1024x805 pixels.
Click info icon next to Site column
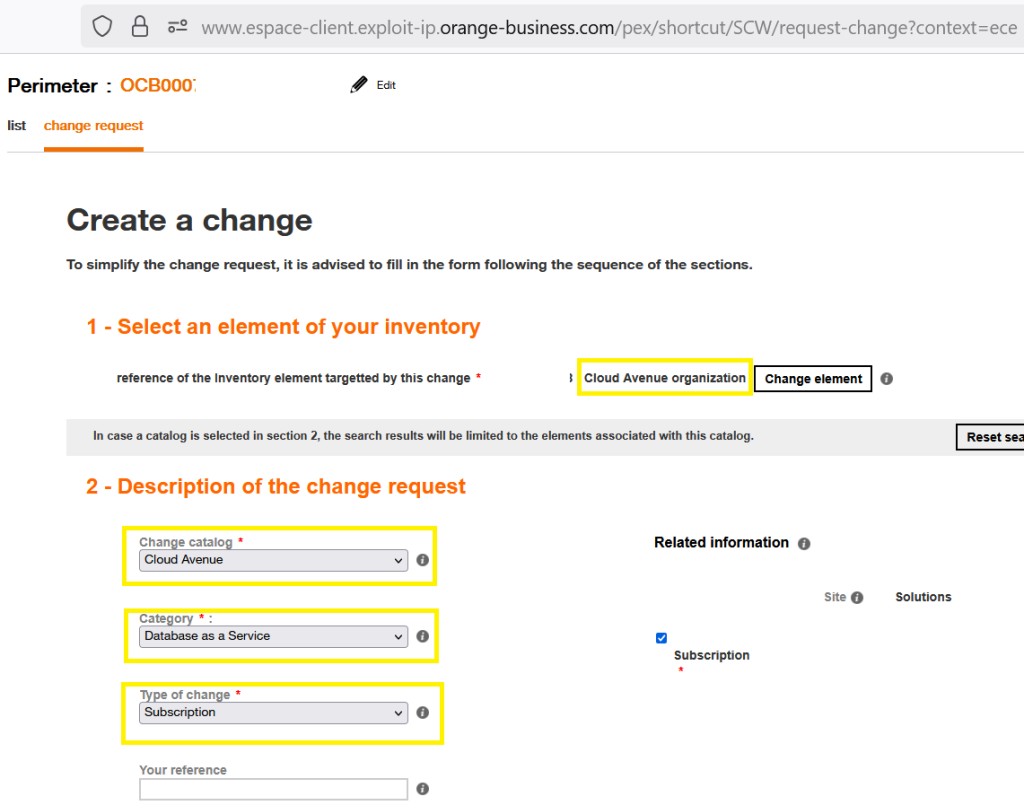857,597
